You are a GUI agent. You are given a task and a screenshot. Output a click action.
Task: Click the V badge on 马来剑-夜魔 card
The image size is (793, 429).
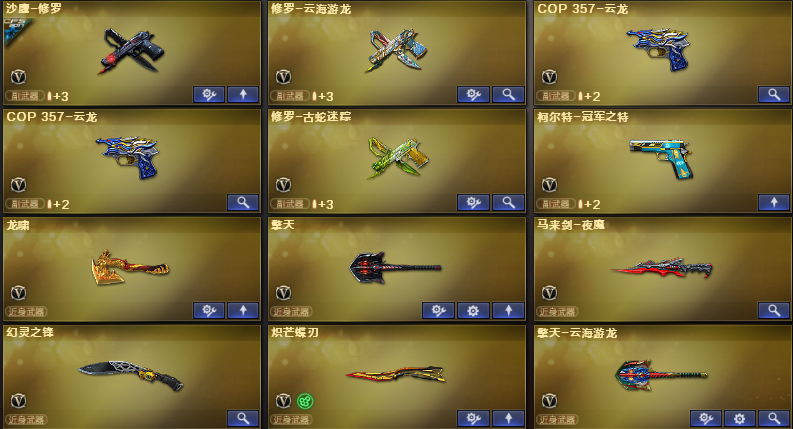550,293
